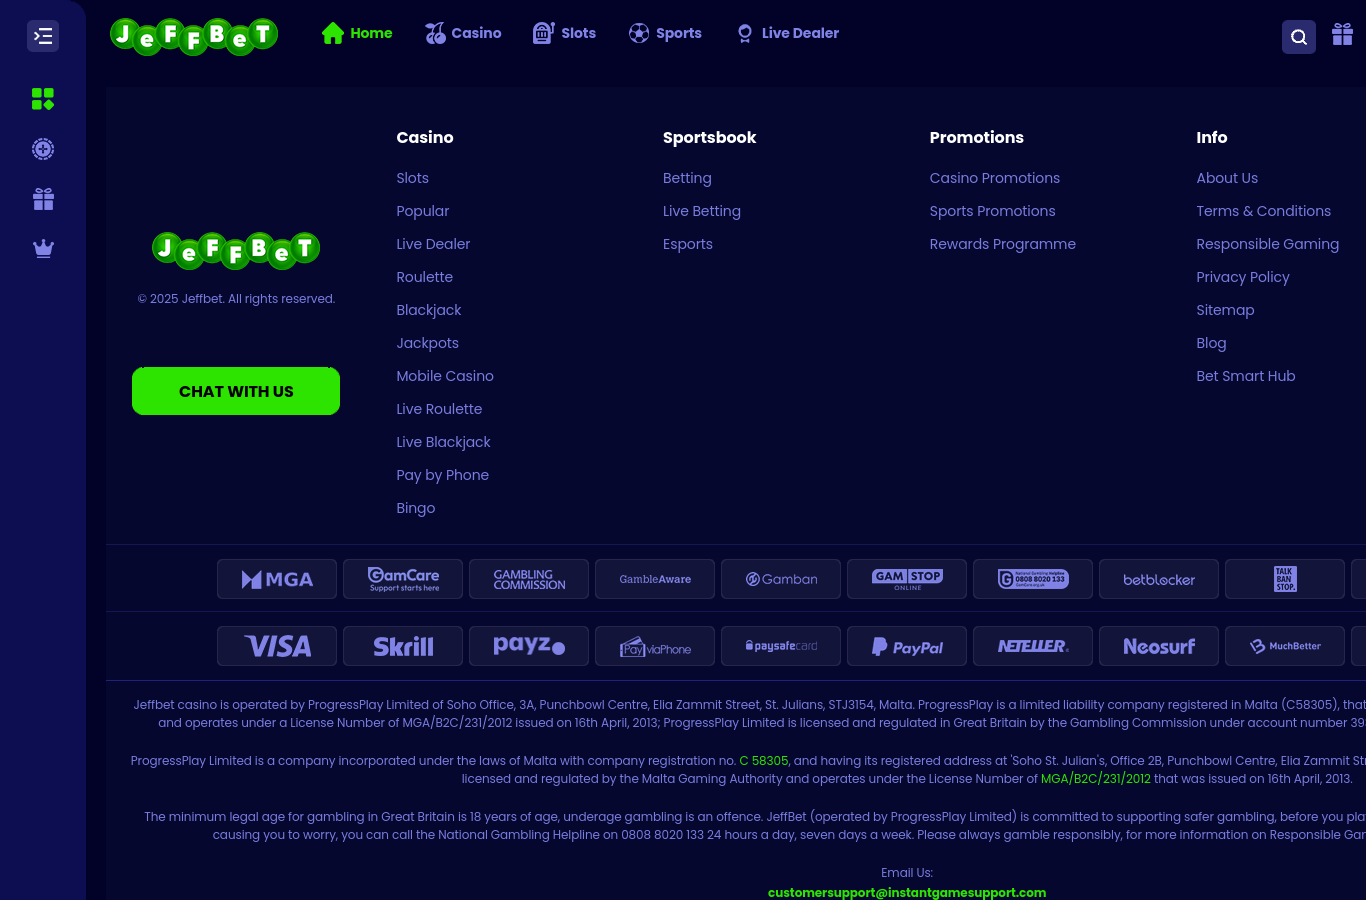Open the Roulette footer link
Image resolution: width=1366 pixels, height=900 pixels.
pos(424,277)
